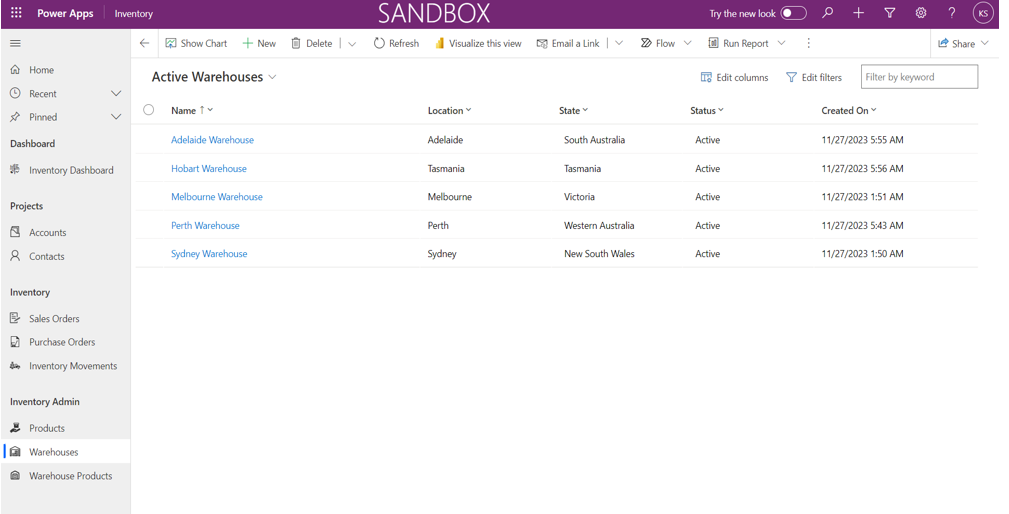
Task: Open the app launcher waffle icon
Action: point(16,13)
